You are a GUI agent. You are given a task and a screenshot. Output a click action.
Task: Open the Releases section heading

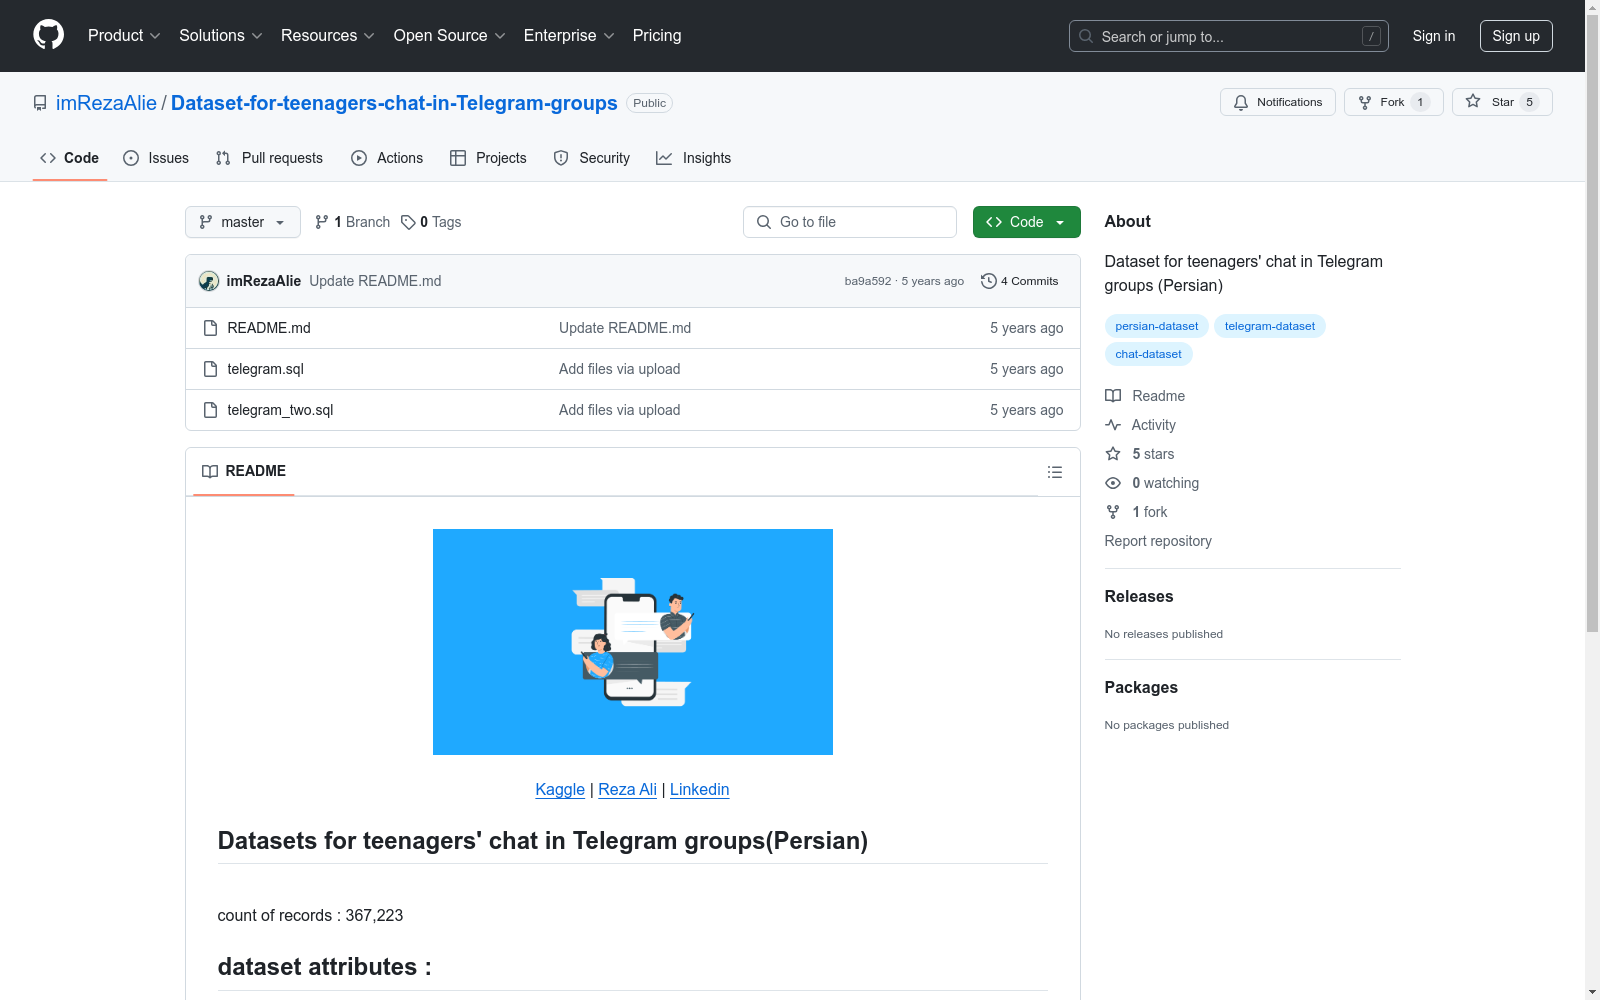pos(1139,596)
